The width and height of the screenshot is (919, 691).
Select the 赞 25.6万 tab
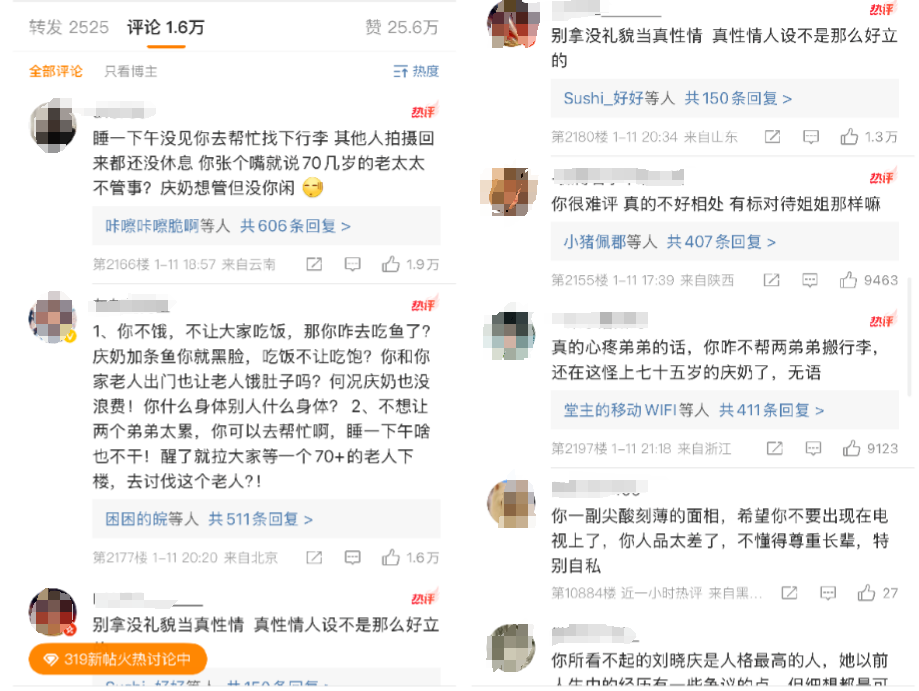tap(401, 27)
